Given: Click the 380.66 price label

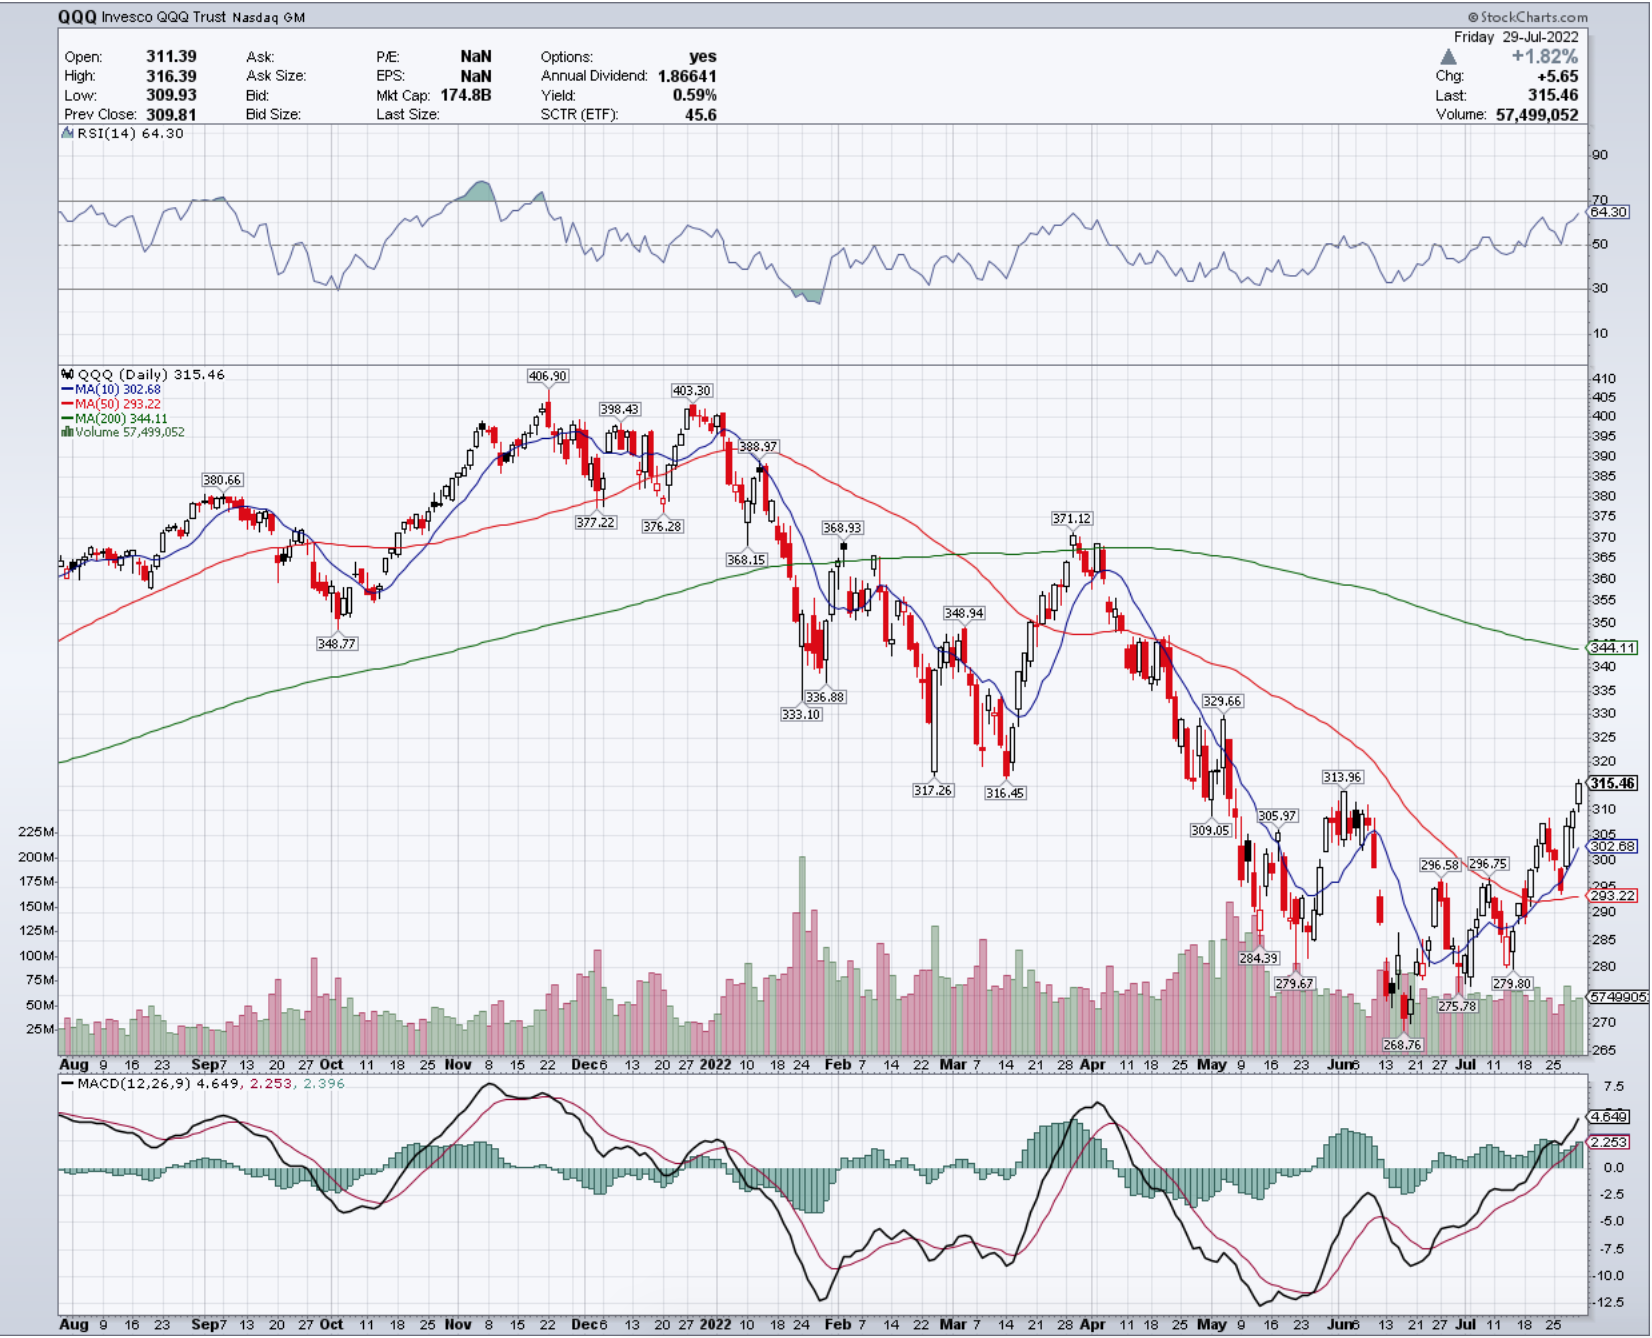Looking at the screenshot, I should pos(222,480).
